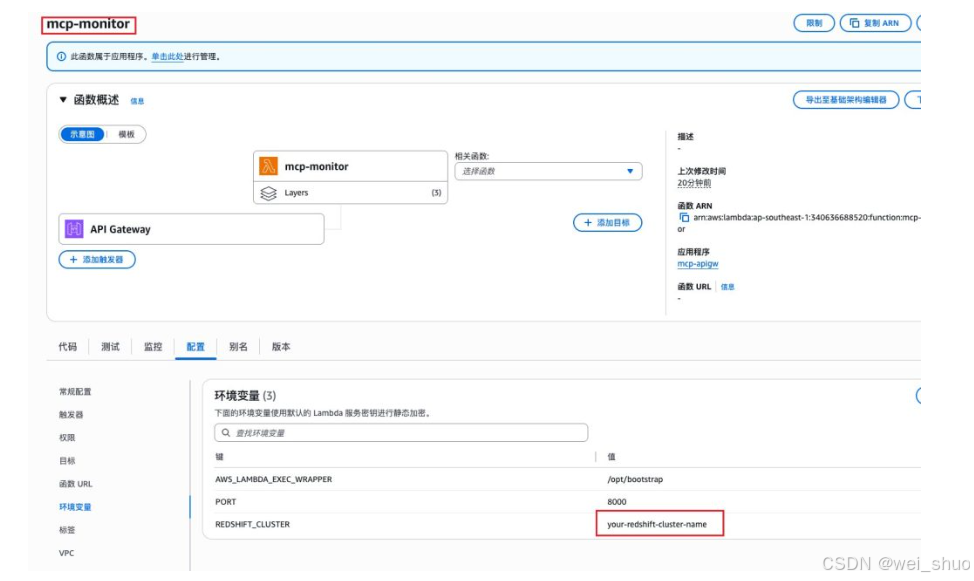Image resolution: width=974 pixels, height=581 pixels.
Task: Click the /opt/bootstrap value
Action: coord(635,479)
